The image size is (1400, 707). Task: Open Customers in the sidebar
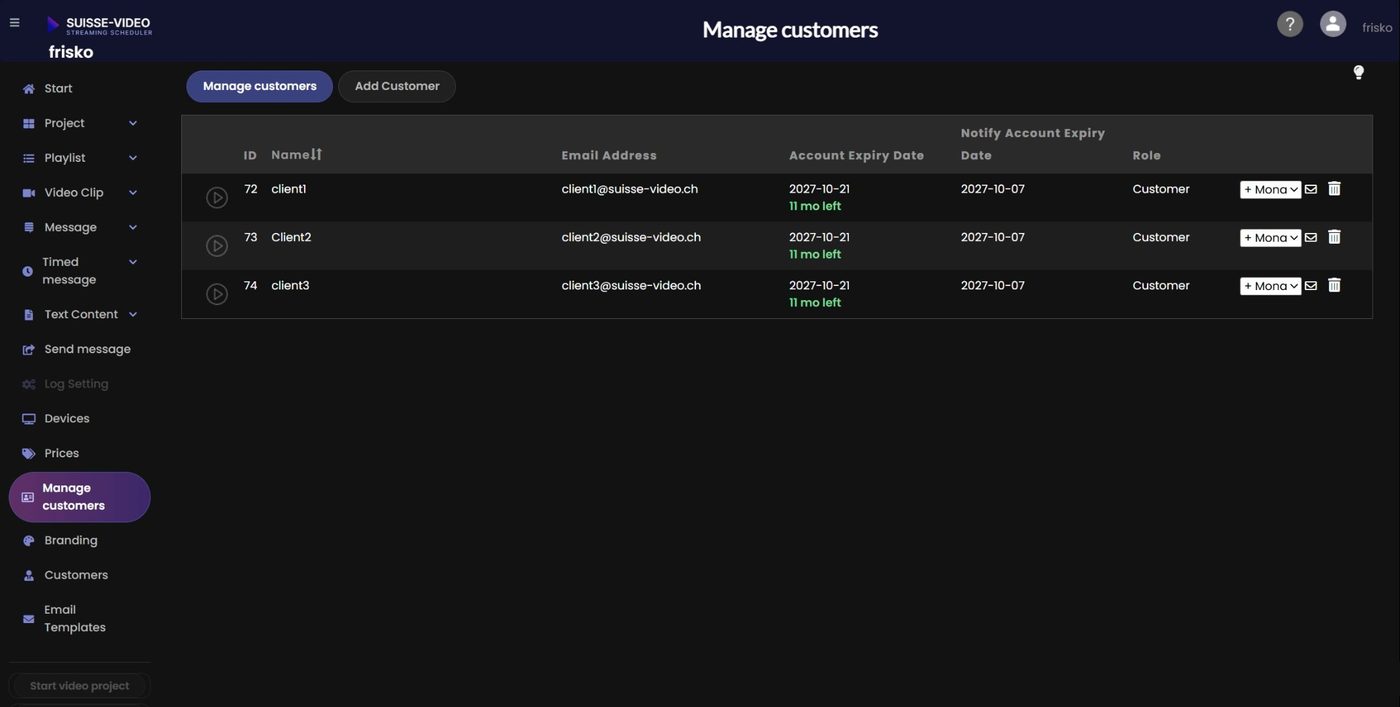pos(76,575)
